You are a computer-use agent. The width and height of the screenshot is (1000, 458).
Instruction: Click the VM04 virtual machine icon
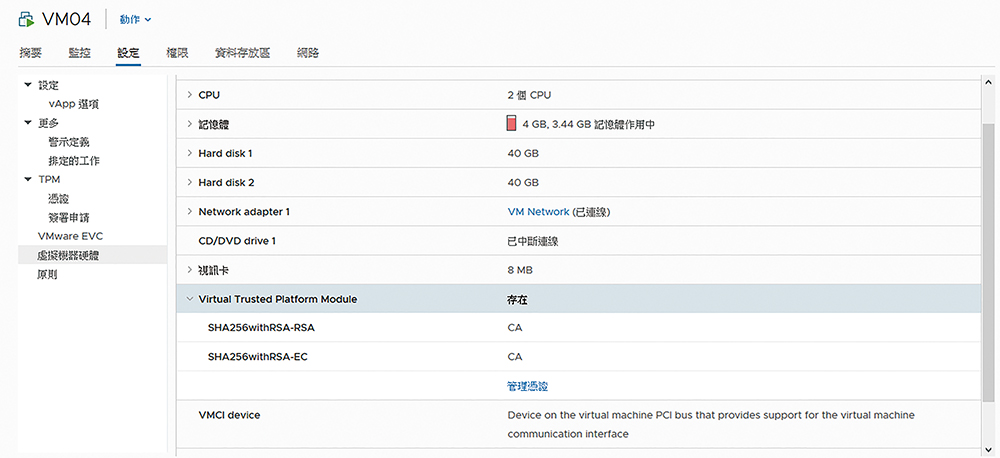[x=26, y=19]
